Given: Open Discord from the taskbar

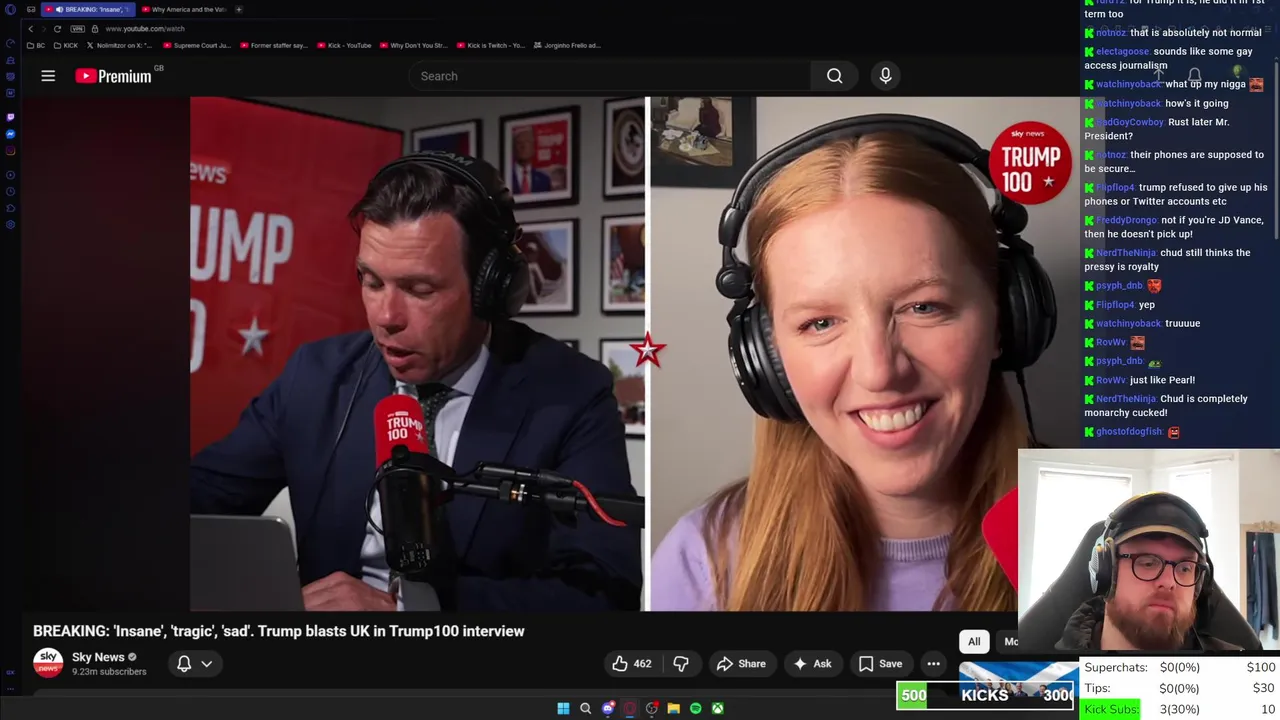Looking at the screenshot, I should point(607,709).
